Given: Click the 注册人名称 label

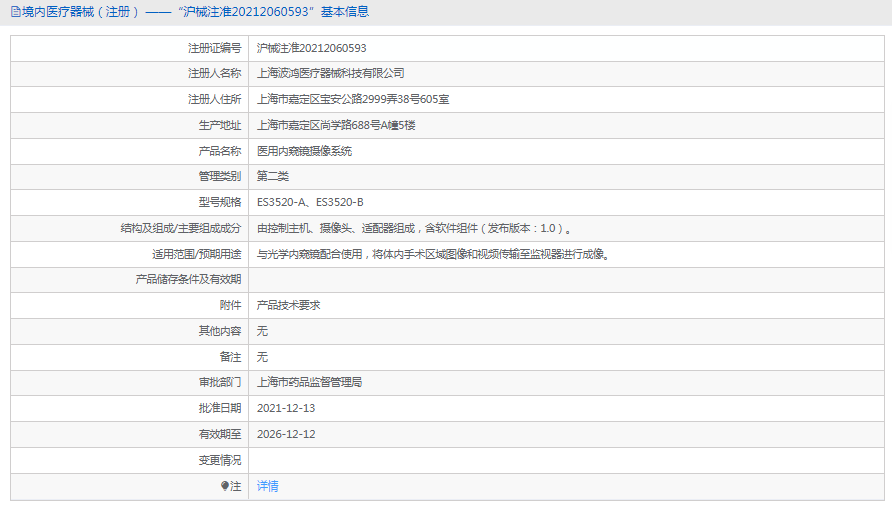Looking at the screenshot, I should (214, 73).
